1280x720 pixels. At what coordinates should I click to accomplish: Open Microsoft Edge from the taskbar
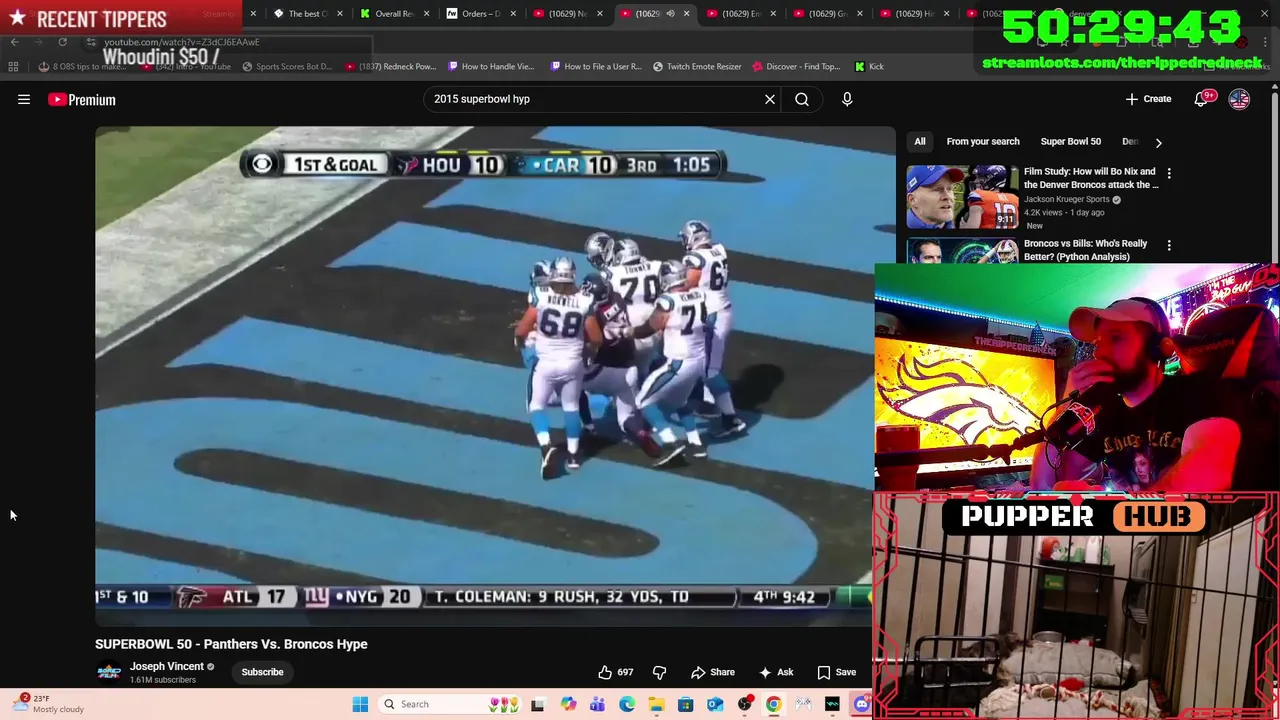(x=627, y=704)
